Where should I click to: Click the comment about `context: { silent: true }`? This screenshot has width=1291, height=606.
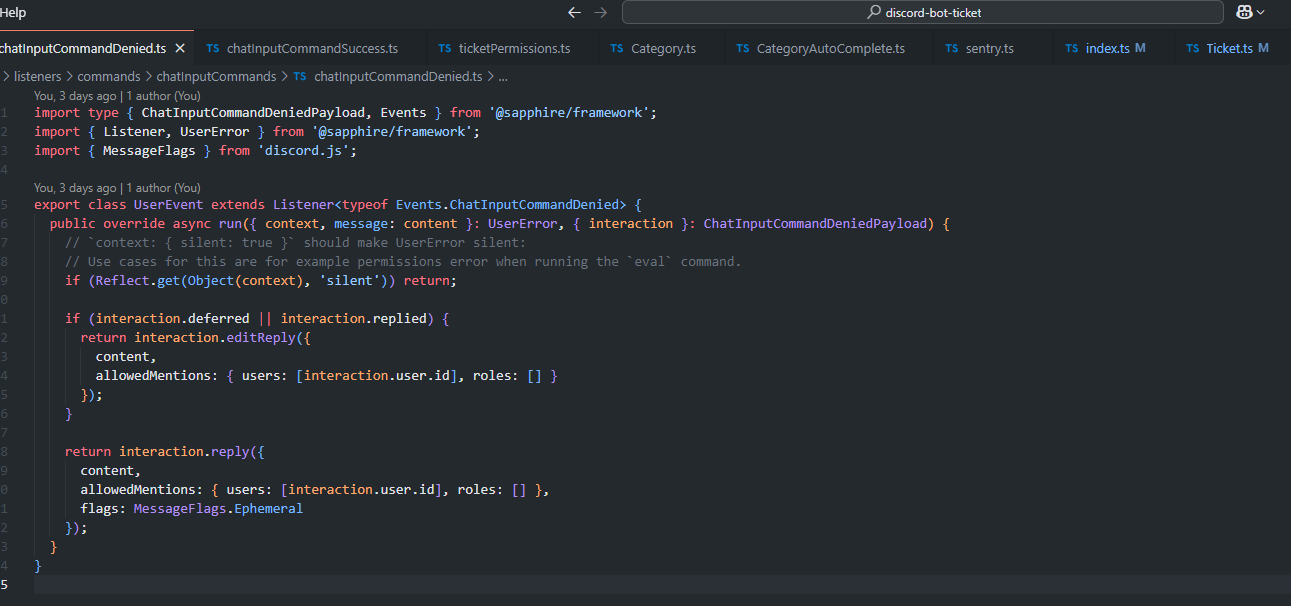coord(295,242)
